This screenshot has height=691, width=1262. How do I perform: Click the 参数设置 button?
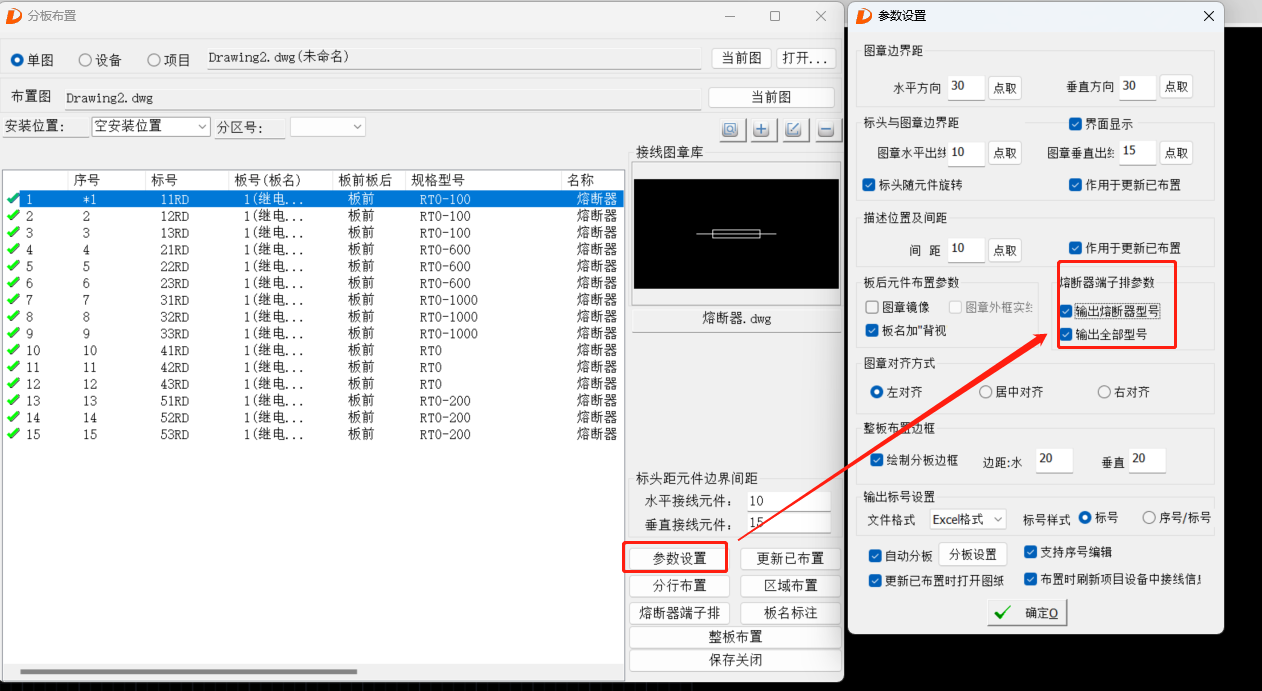(679, 558)
